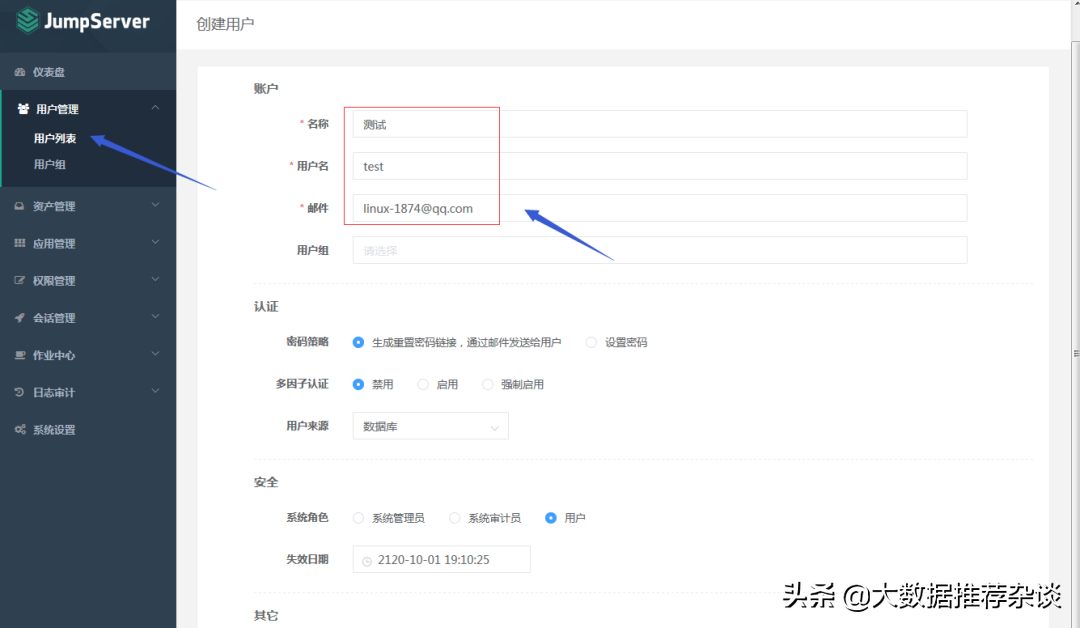Collapse the 用户管理 menu chevron
The image size is (1080, 628).
point(155,109)
